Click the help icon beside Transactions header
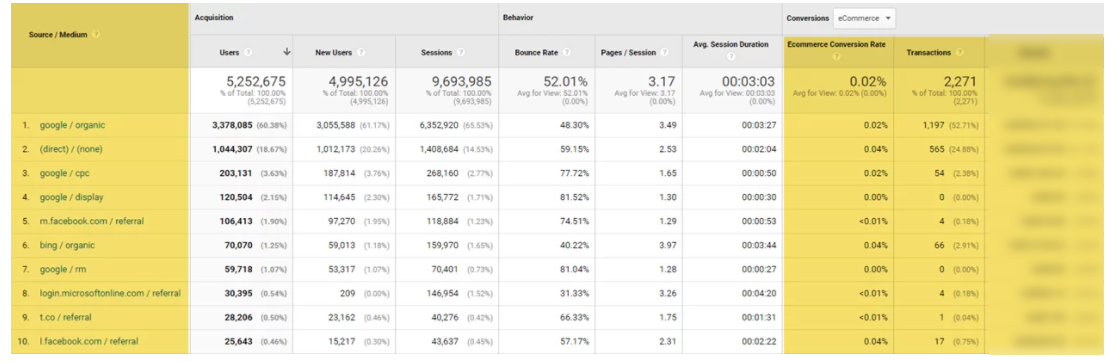 pyautogui.click(x=959, y=52)
